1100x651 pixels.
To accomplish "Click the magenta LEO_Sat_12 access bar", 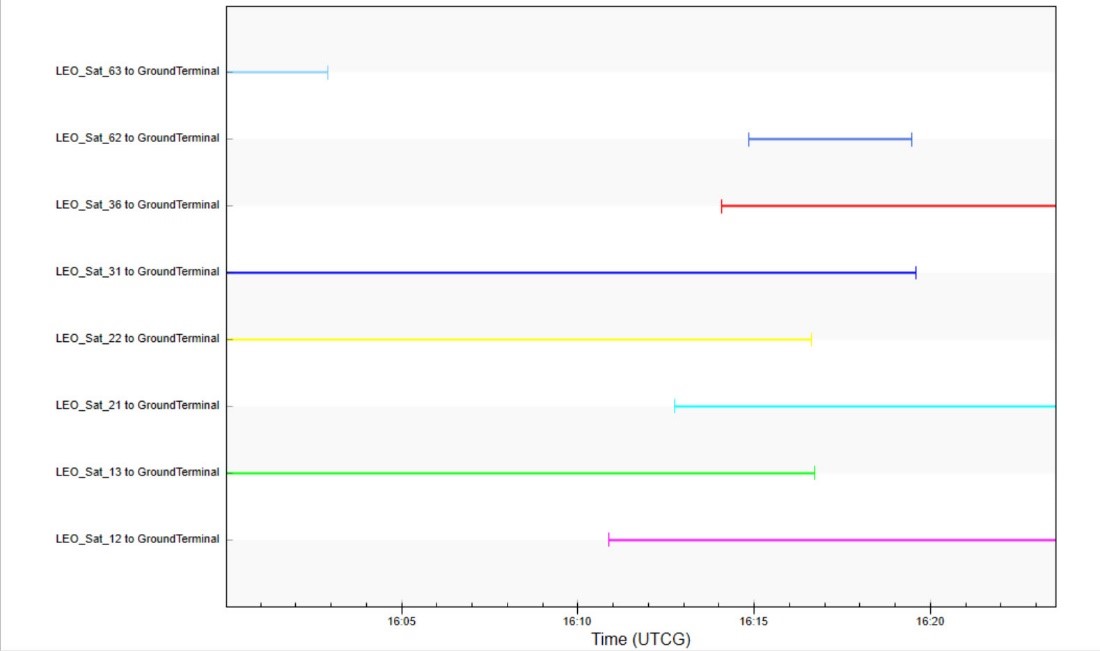I will tap(832, 540).
